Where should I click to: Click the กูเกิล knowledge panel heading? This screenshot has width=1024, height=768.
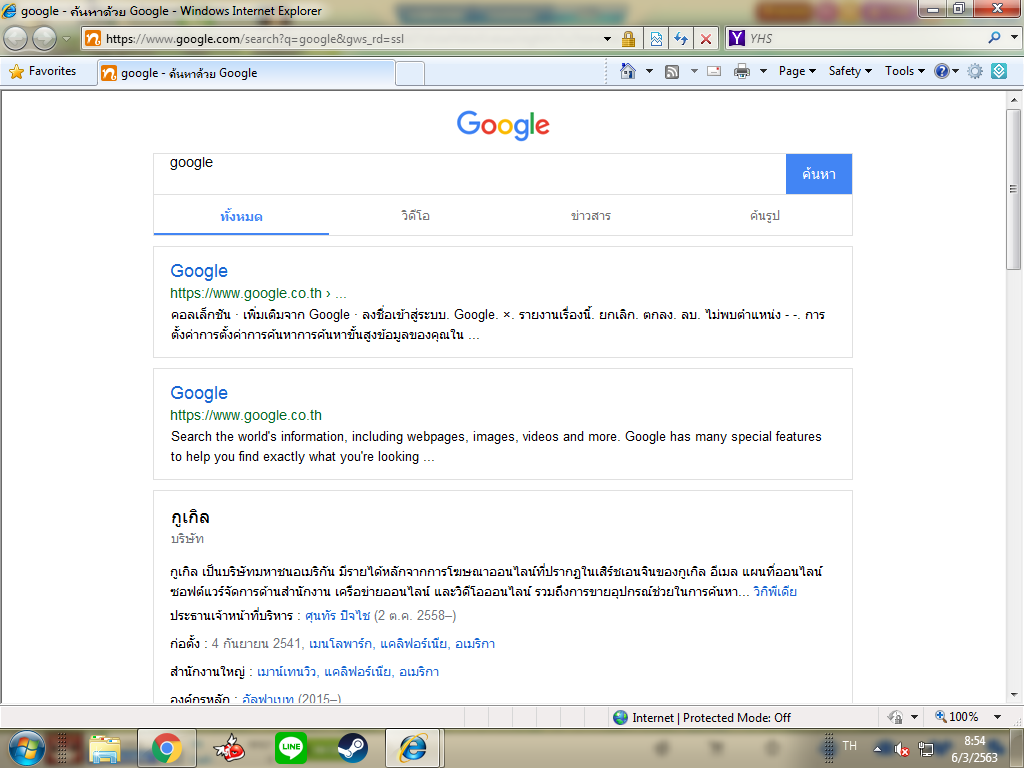190,517
